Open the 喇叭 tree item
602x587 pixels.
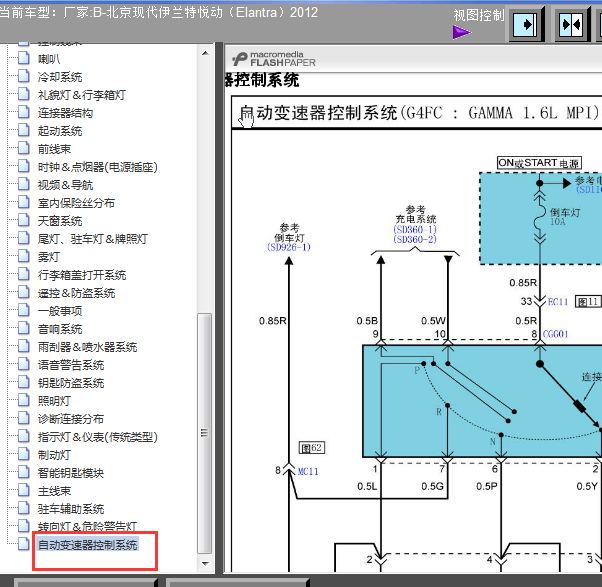(x=49, y=59)
